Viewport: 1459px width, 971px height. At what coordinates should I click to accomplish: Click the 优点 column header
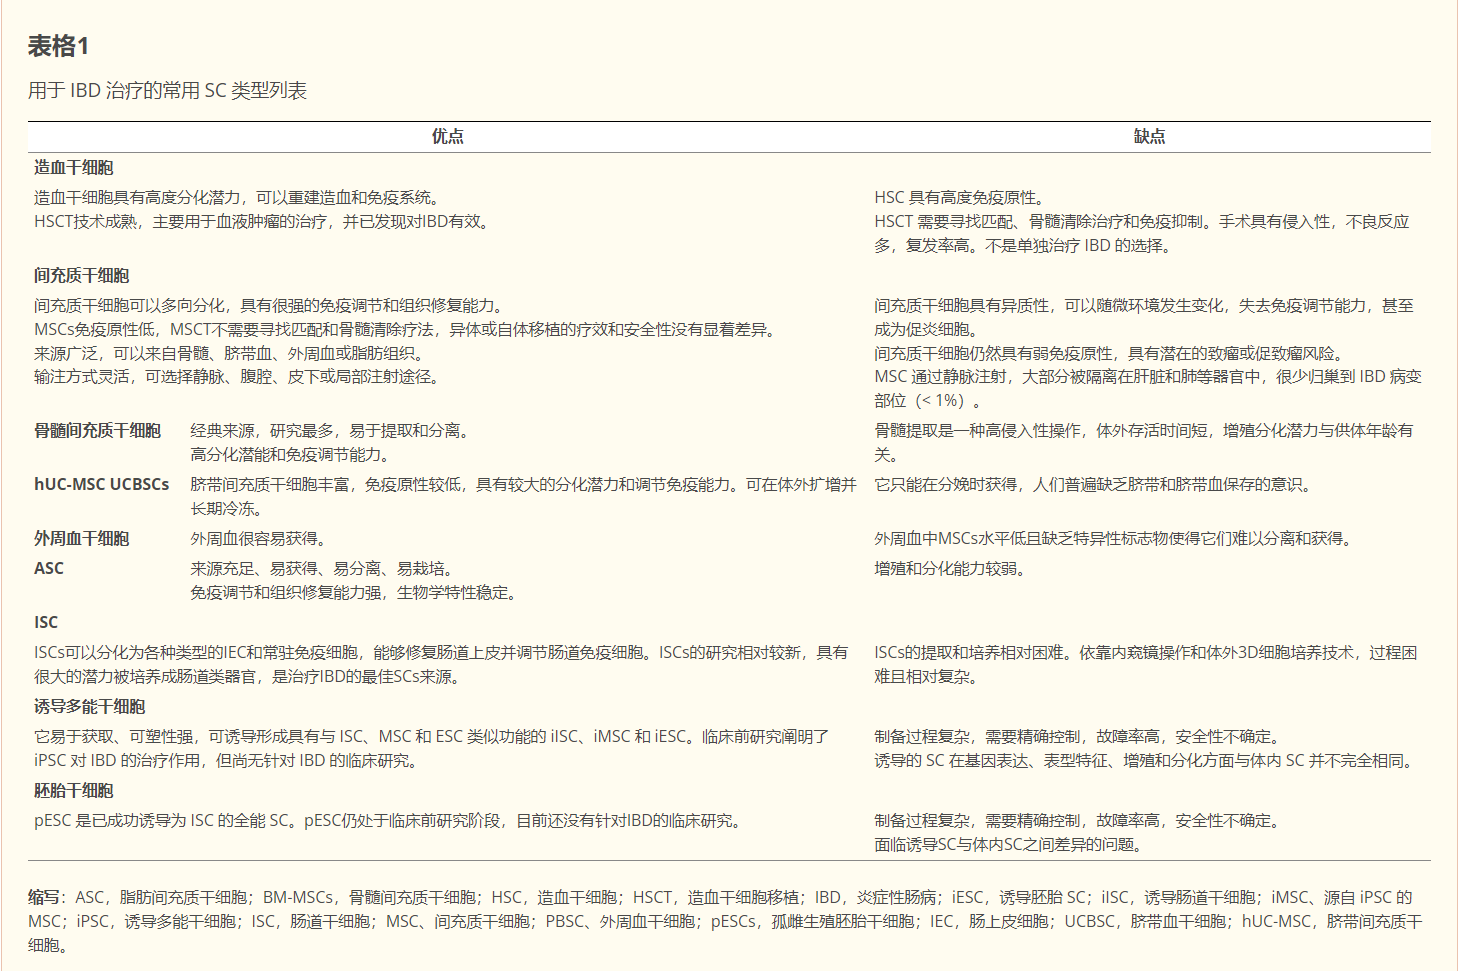[x=447, y=137]
